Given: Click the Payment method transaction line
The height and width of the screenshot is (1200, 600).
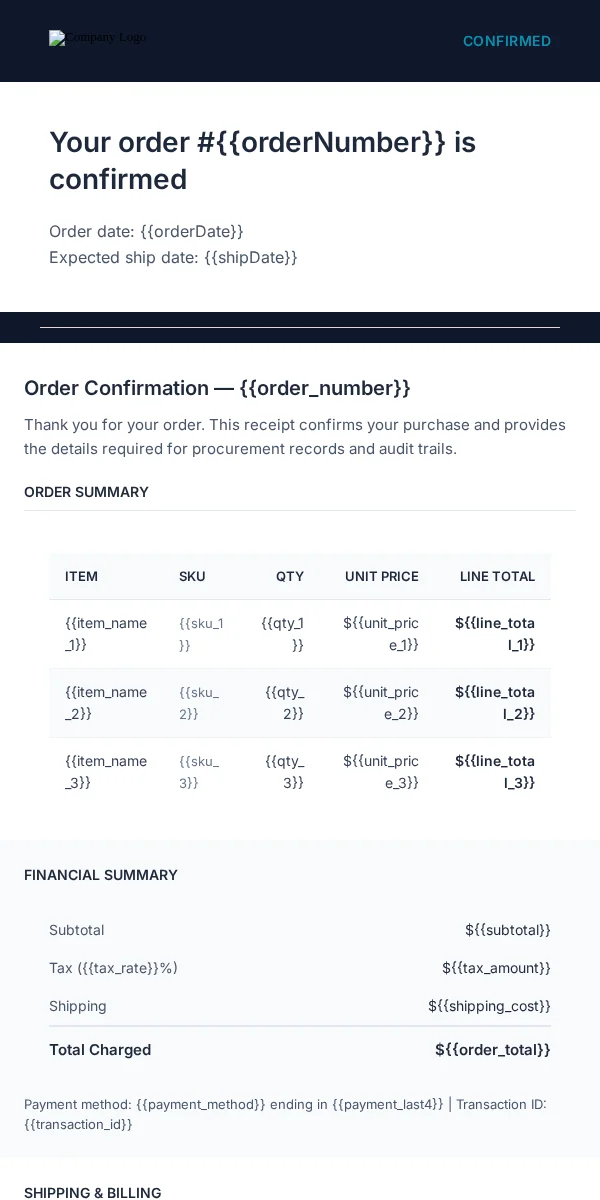Looking at the screenshot, I should point(285,1114).
